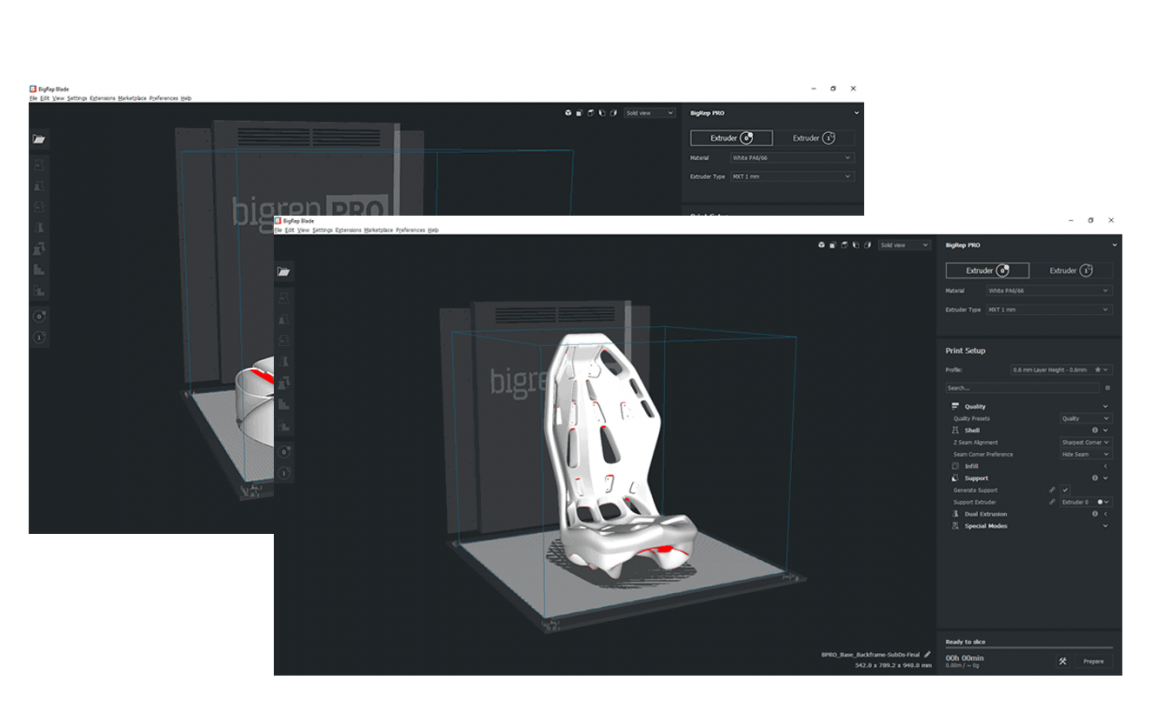Select Move tool in front window toolbar
Image resolution: width=1158 pixels, height=720 pixels.
pyautogui.click(x=284, y=298)
